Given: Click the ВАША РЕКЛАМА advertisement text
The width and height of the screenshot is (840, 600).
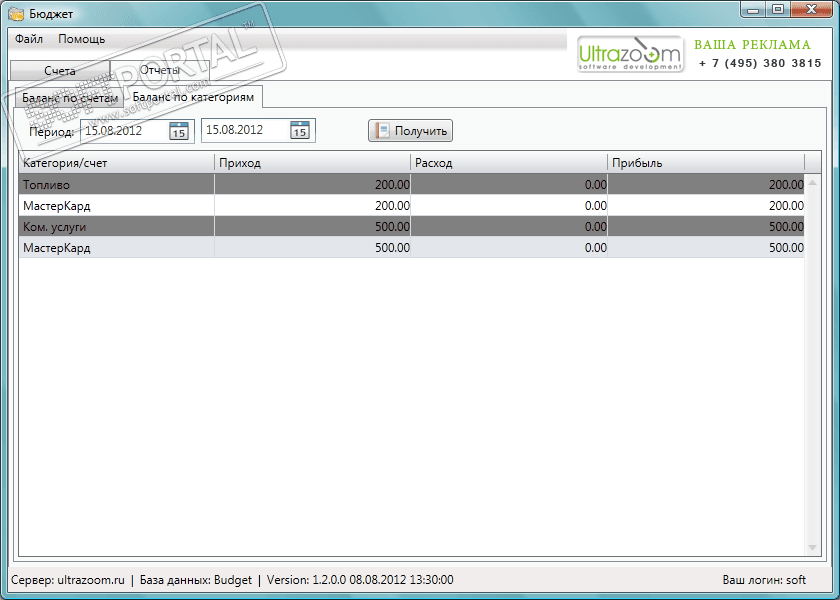Looking at the screenshot, I should (x=752, y=45).
